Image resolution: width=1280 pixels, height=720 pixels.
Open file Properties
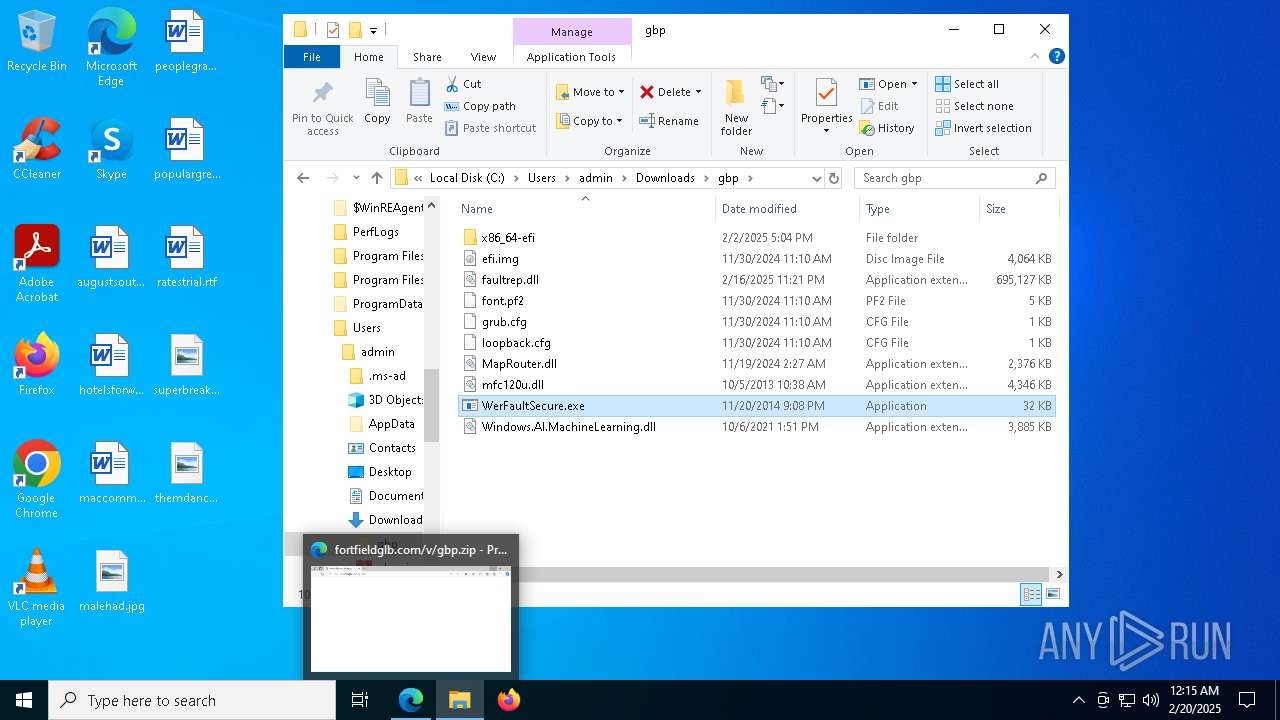tap(826, 106)
